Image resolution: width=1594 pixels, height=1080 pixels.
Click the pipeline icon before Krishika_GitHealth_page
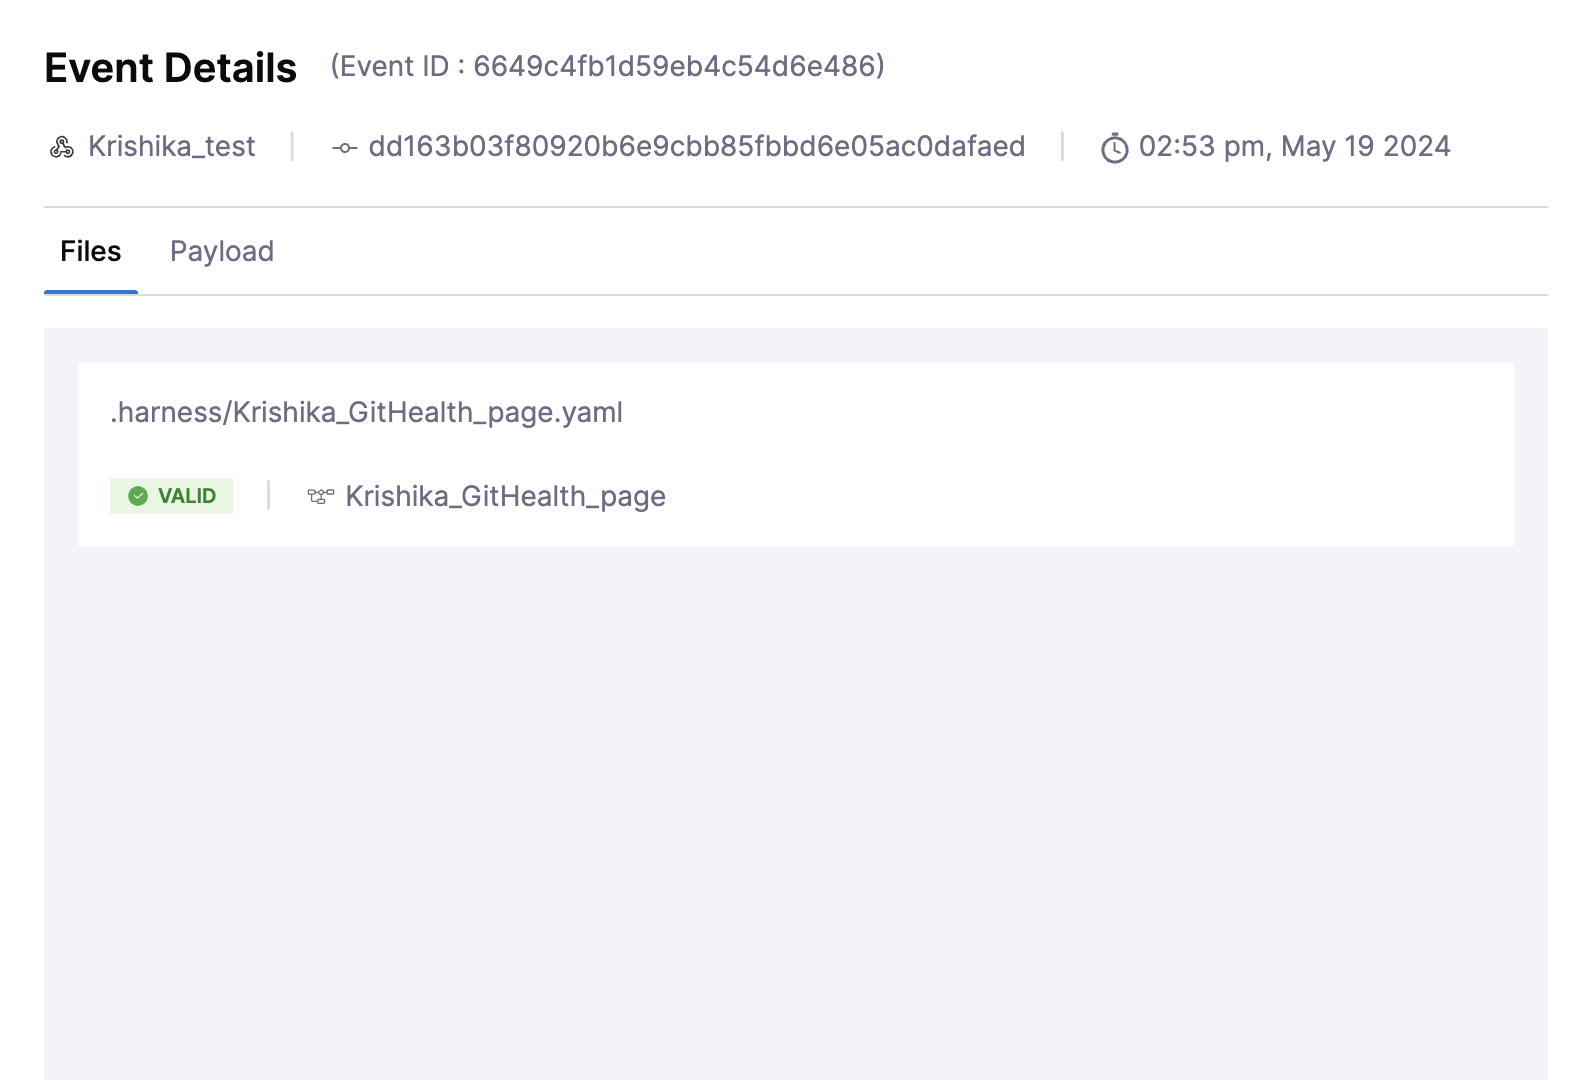(320, 496)
